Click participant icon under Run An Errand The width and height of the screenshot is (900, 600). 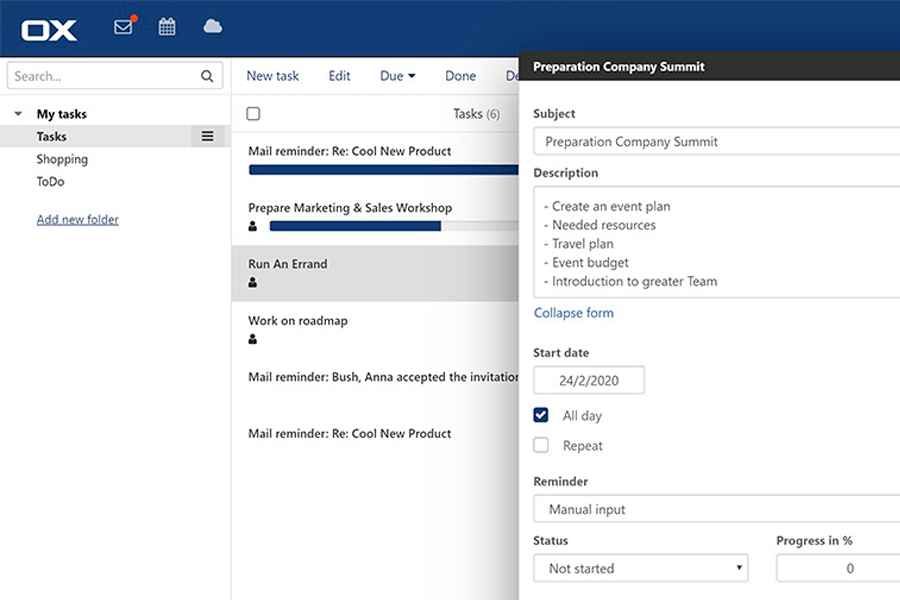[252, 283]
